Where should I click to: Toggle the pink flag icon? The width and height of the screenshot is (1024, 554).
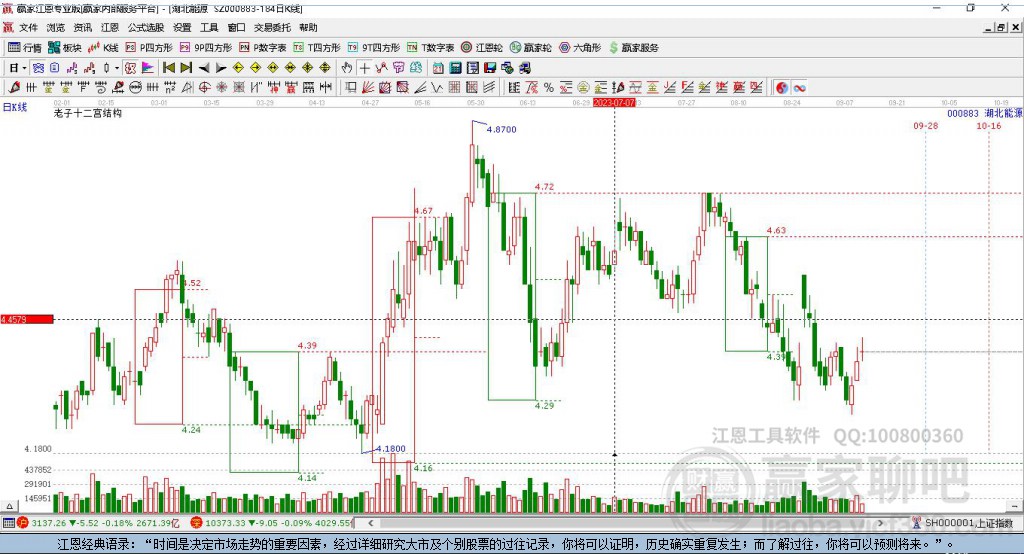click(148, 68)
